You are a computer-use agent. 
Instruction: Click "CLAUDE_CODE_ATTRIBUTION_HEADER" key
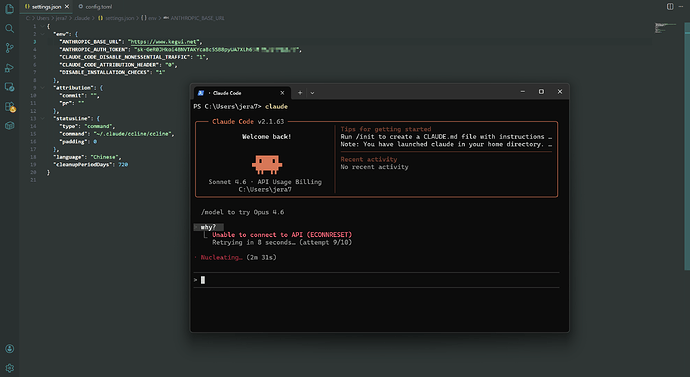pyautogui.click(x=110, y=65)
